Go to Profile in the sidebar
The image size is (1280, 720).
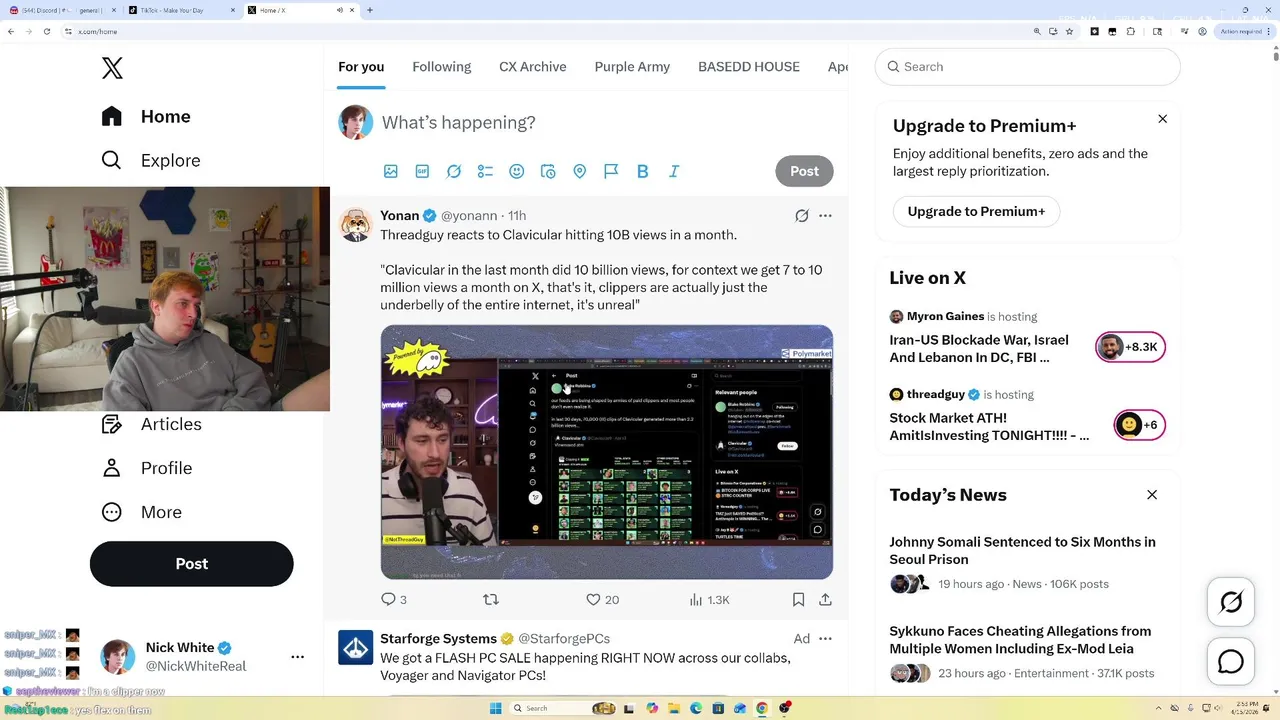[146, 468]
